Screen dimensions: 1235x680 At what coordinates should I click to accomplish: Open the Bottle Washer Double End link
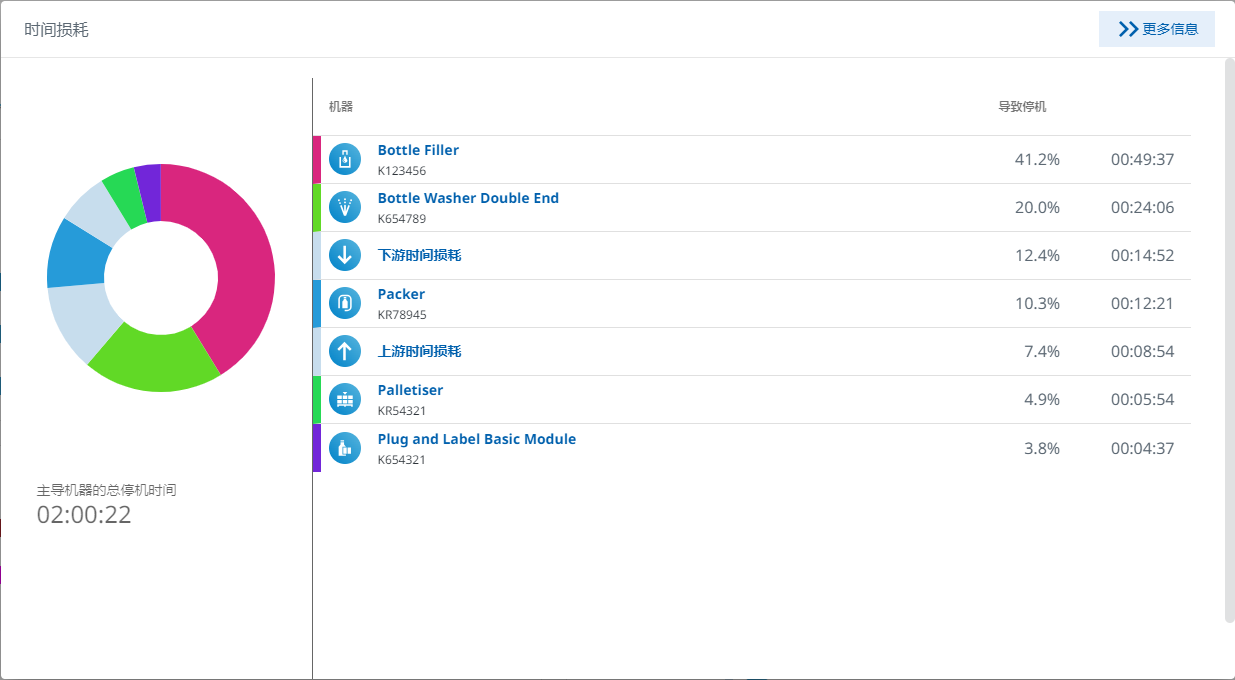click(x=468, y=198)
